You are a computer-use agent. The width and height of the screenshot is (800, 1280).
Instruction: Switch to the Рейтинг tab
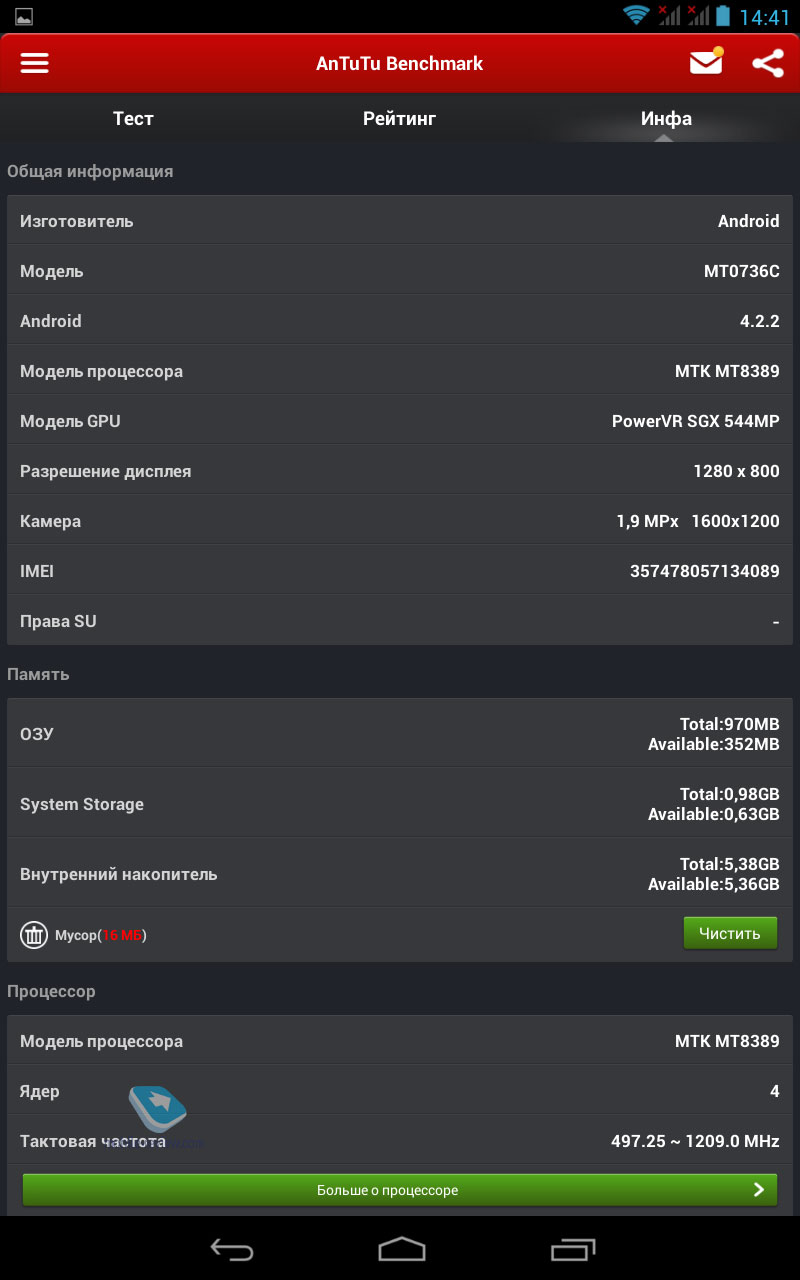click(400, 118)
